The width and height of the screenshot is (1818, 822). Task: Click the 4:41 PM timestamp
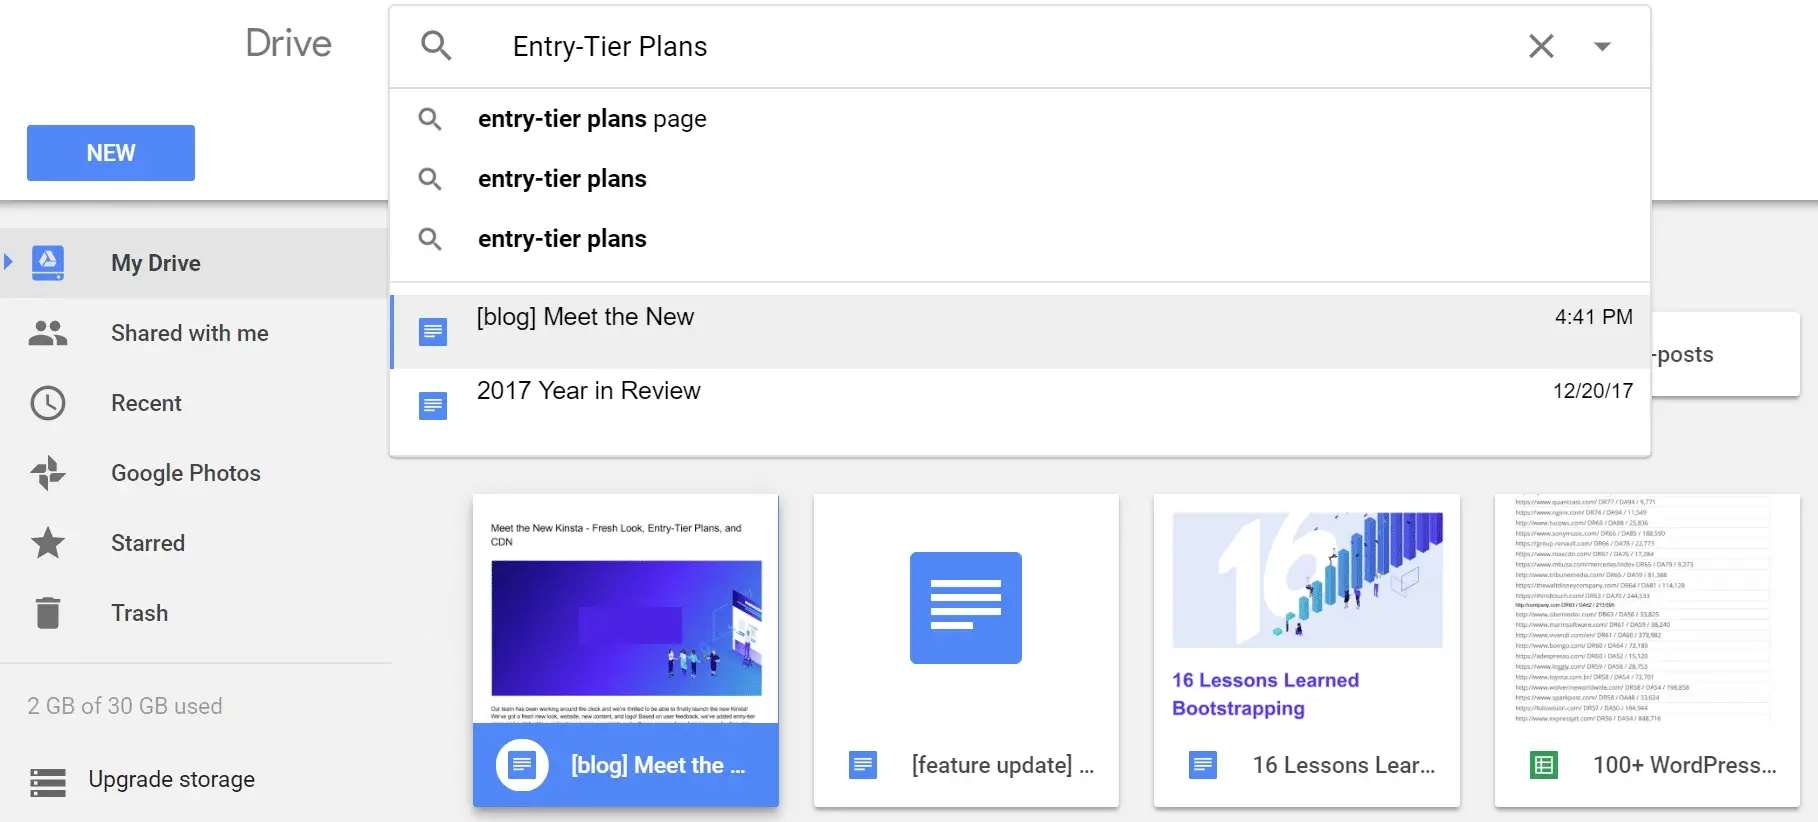[1593, 317]
